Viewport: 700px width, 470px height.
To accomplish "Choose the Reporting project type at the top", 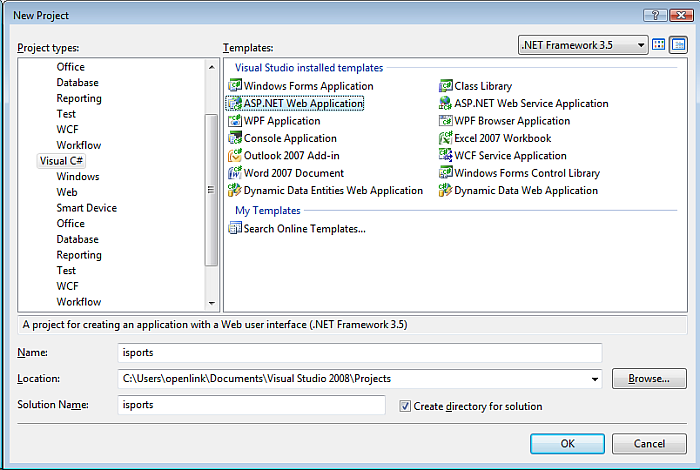I will (x=79, y=98).
